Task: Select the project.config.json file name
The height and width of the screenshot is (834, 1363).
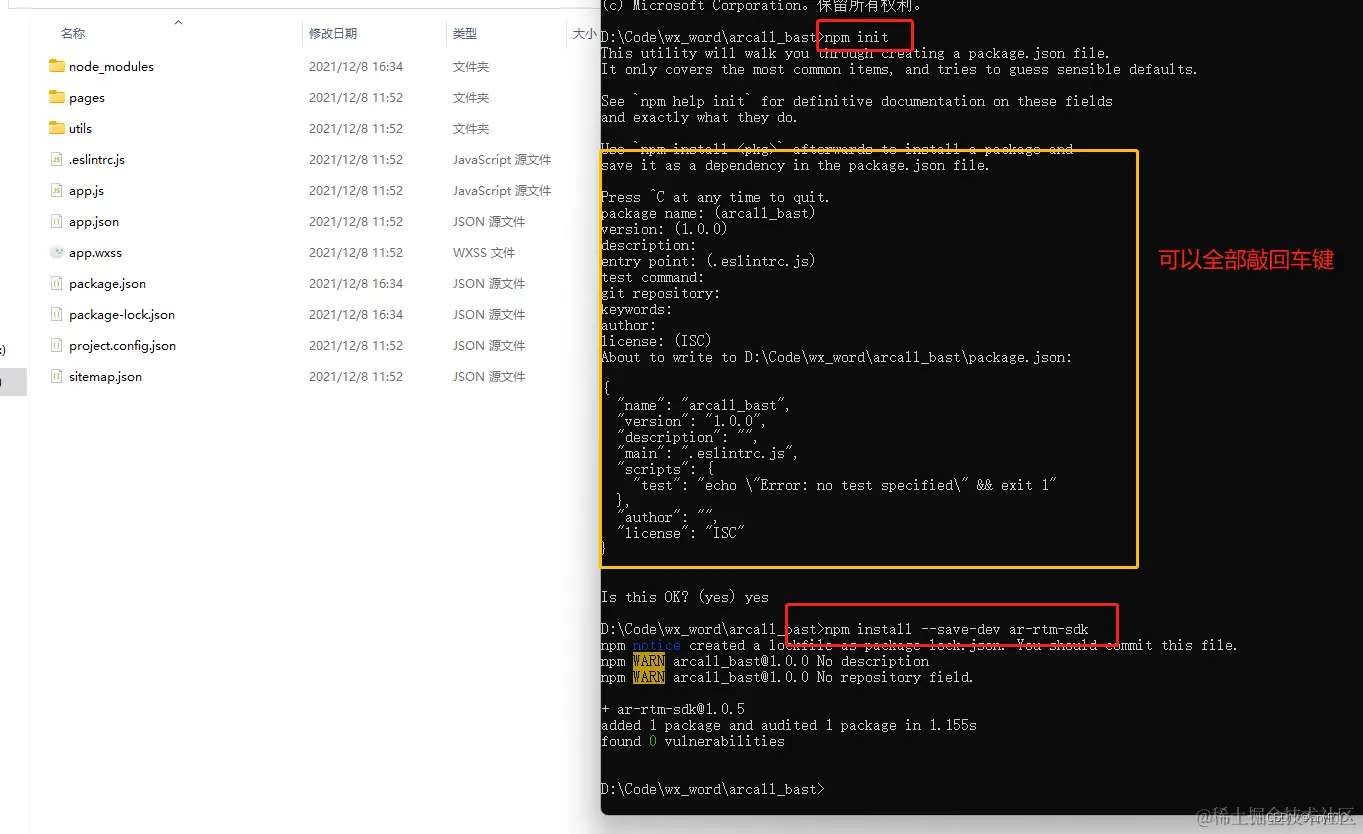Action: click(x=122, y=346)
